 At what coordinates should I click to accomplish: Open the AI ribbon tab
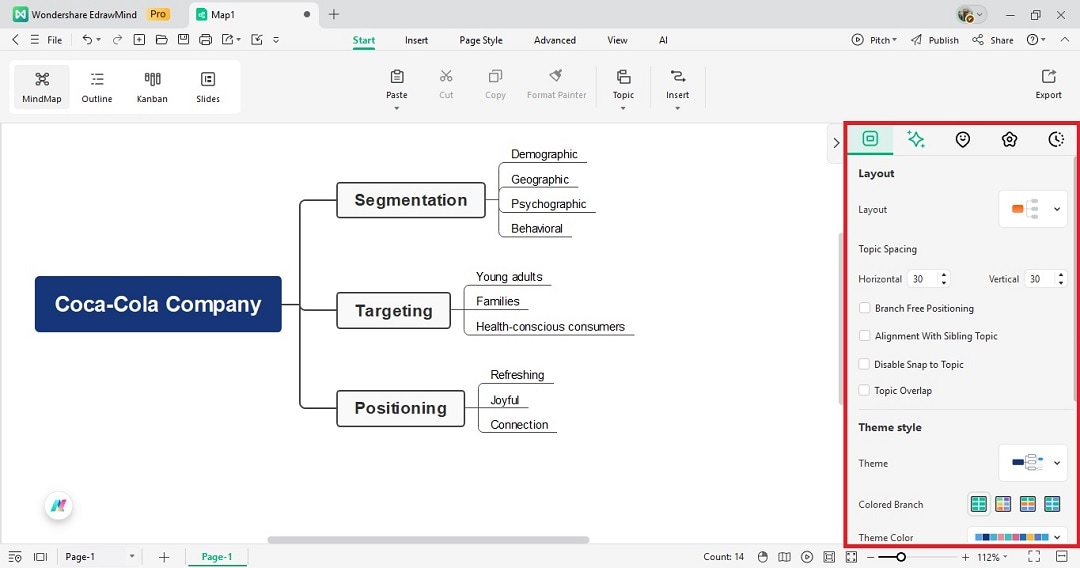tap(663, 40)
